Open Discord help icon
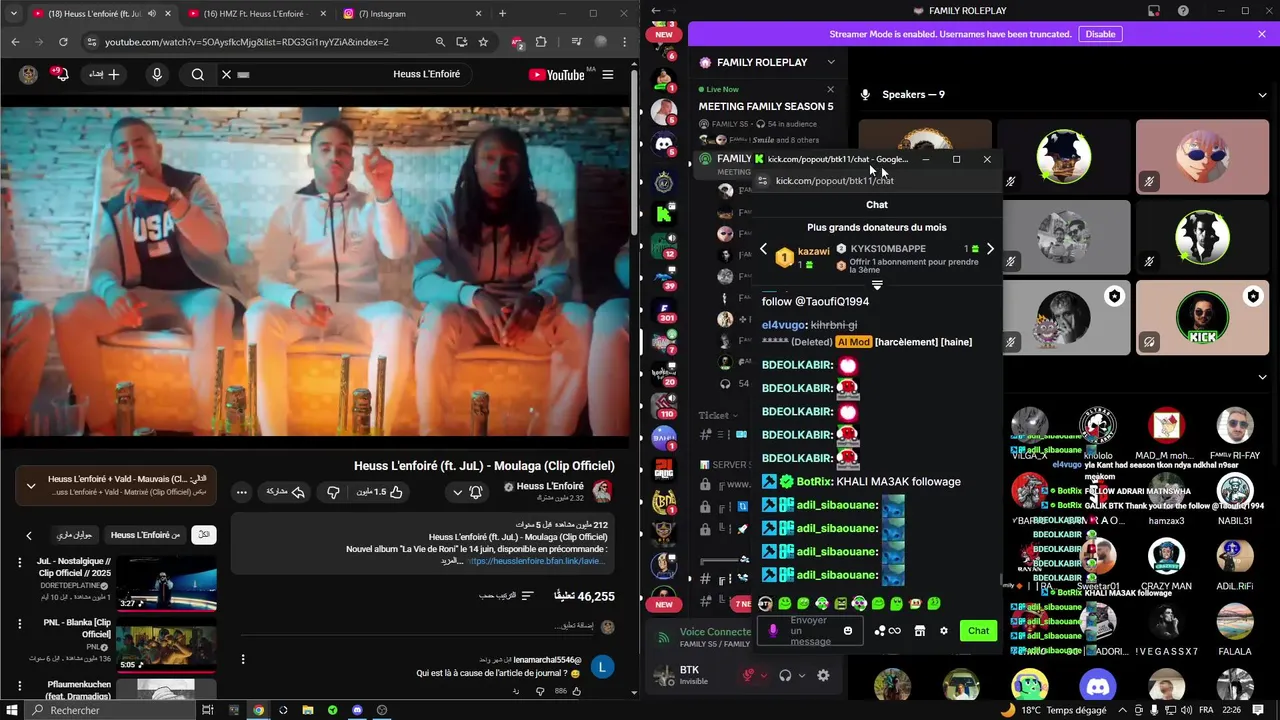The image size is (1280, 720). (x=1181, y=11)
